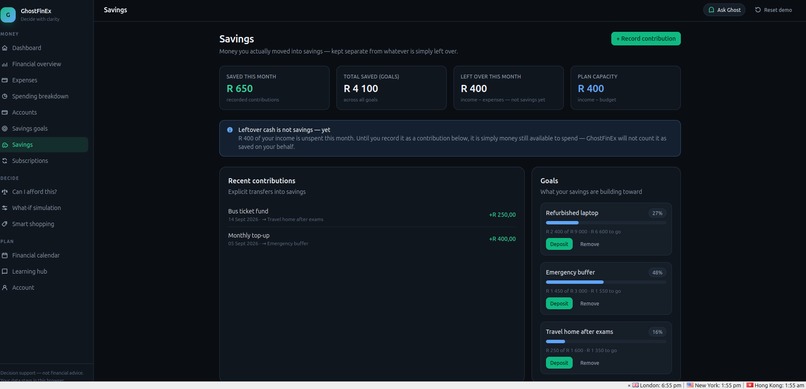Click Reset demo in the top bar
Image resolution: width=806 pixels, height=389 pixels.
click(773, 10)
